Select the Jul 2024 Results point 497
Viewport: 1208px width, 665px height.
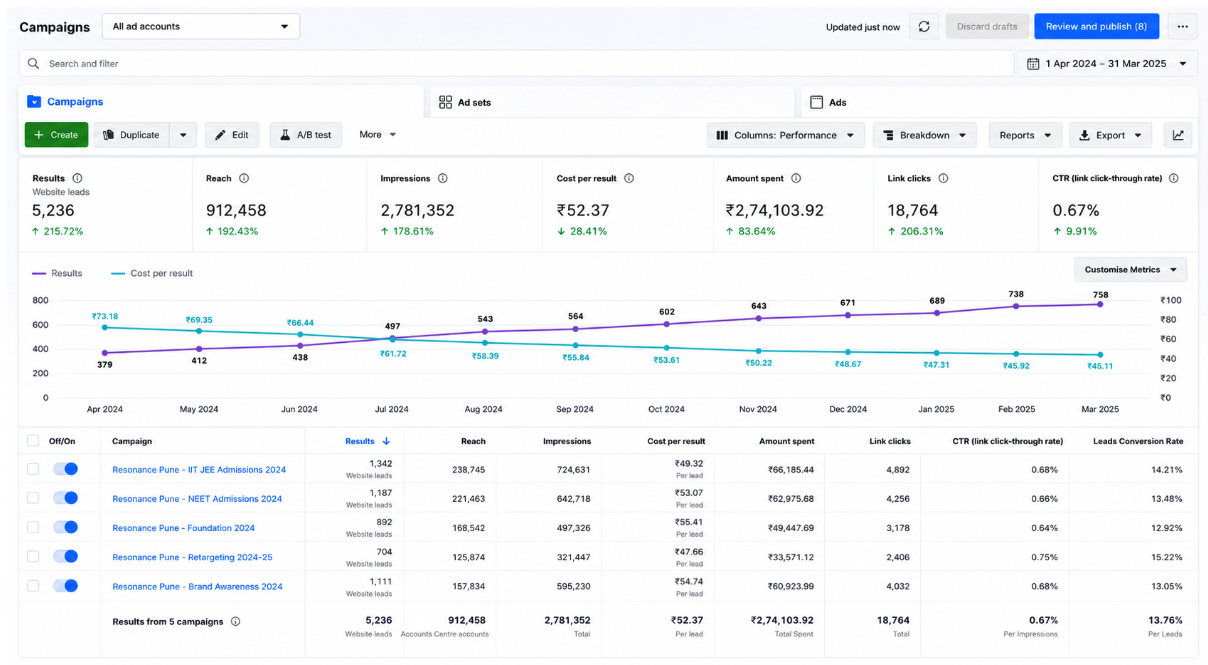(392, 339)
